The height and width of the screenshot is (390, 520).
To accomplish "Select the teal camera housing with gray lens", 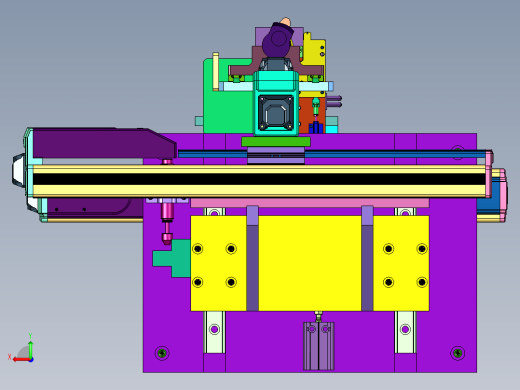I will 276,104.
